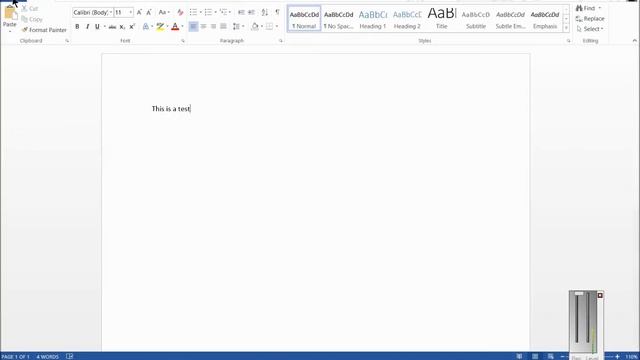Justify the text
The width and height of the screenshot is (640, 360).
coord(223,27)
